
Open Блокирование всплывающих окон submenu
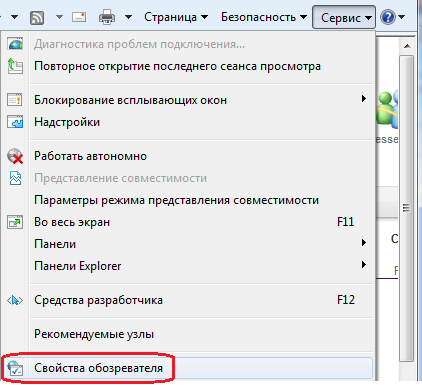click(202, 100)
